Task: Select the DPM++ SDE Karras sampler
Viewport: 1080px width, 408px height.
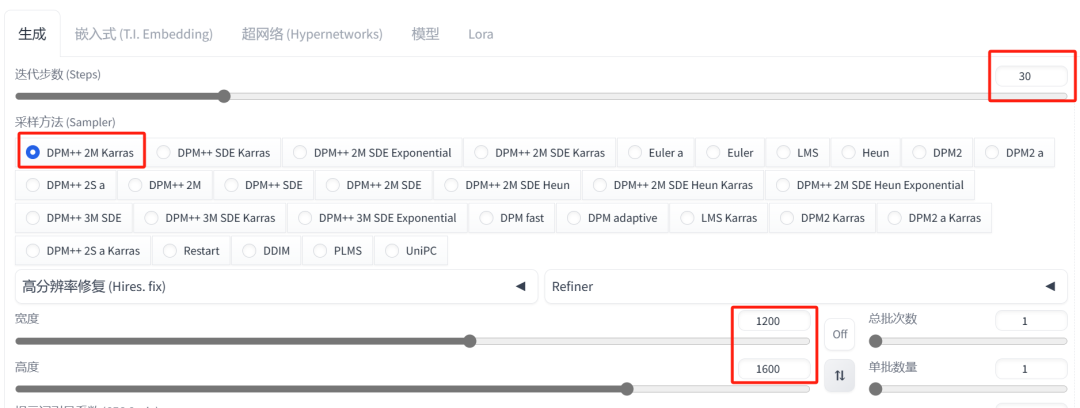Action: [x=214, y=152]
